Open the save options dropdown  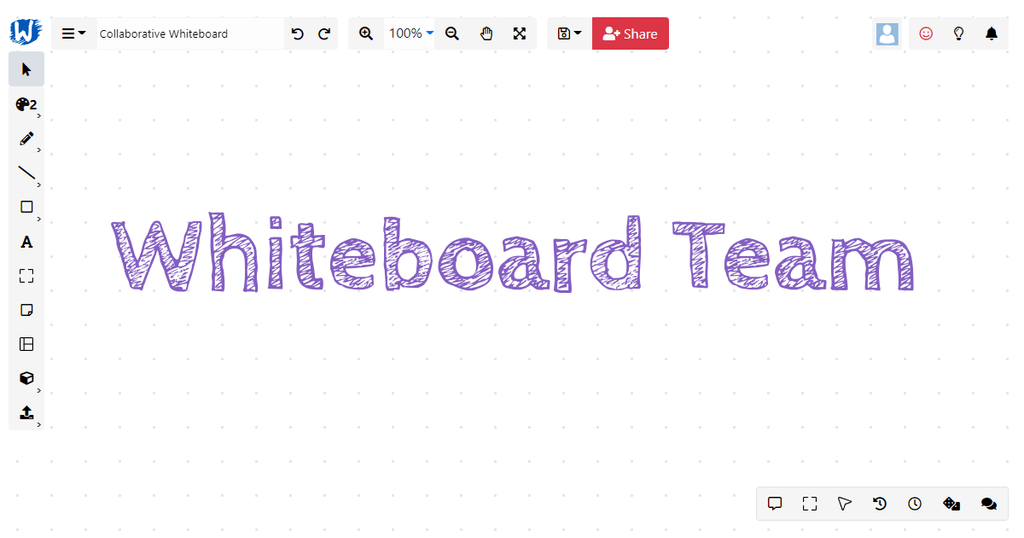tap(569, 33)
